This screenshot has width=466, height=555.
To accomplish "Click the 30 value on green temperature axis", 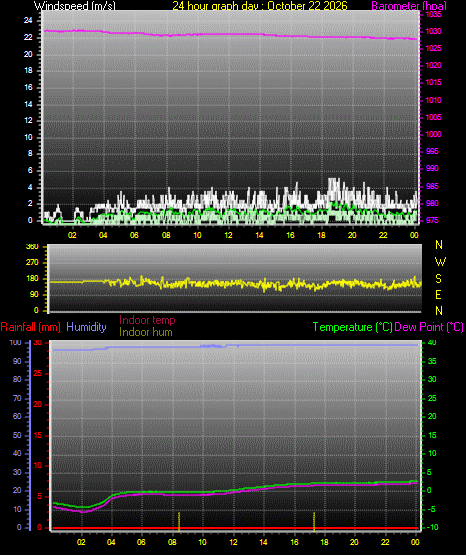I will click(432, 379).
